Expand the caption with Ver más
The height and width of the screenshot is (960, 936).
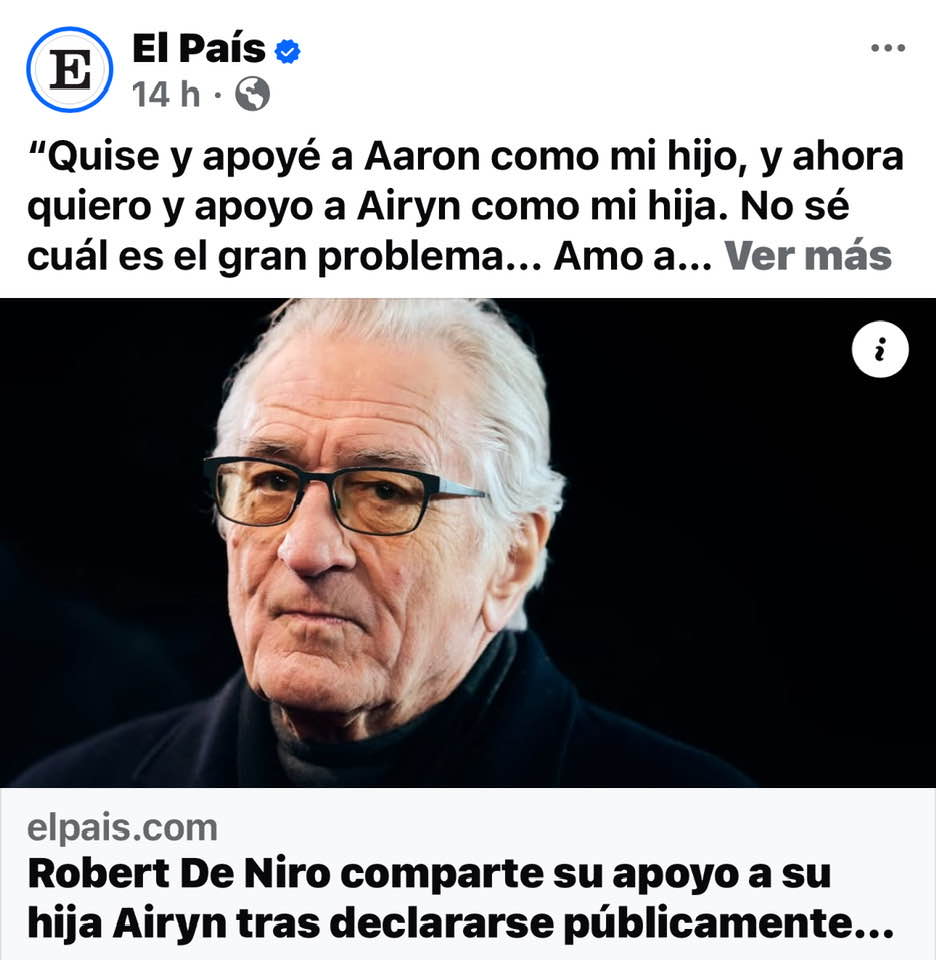(808, 256)
